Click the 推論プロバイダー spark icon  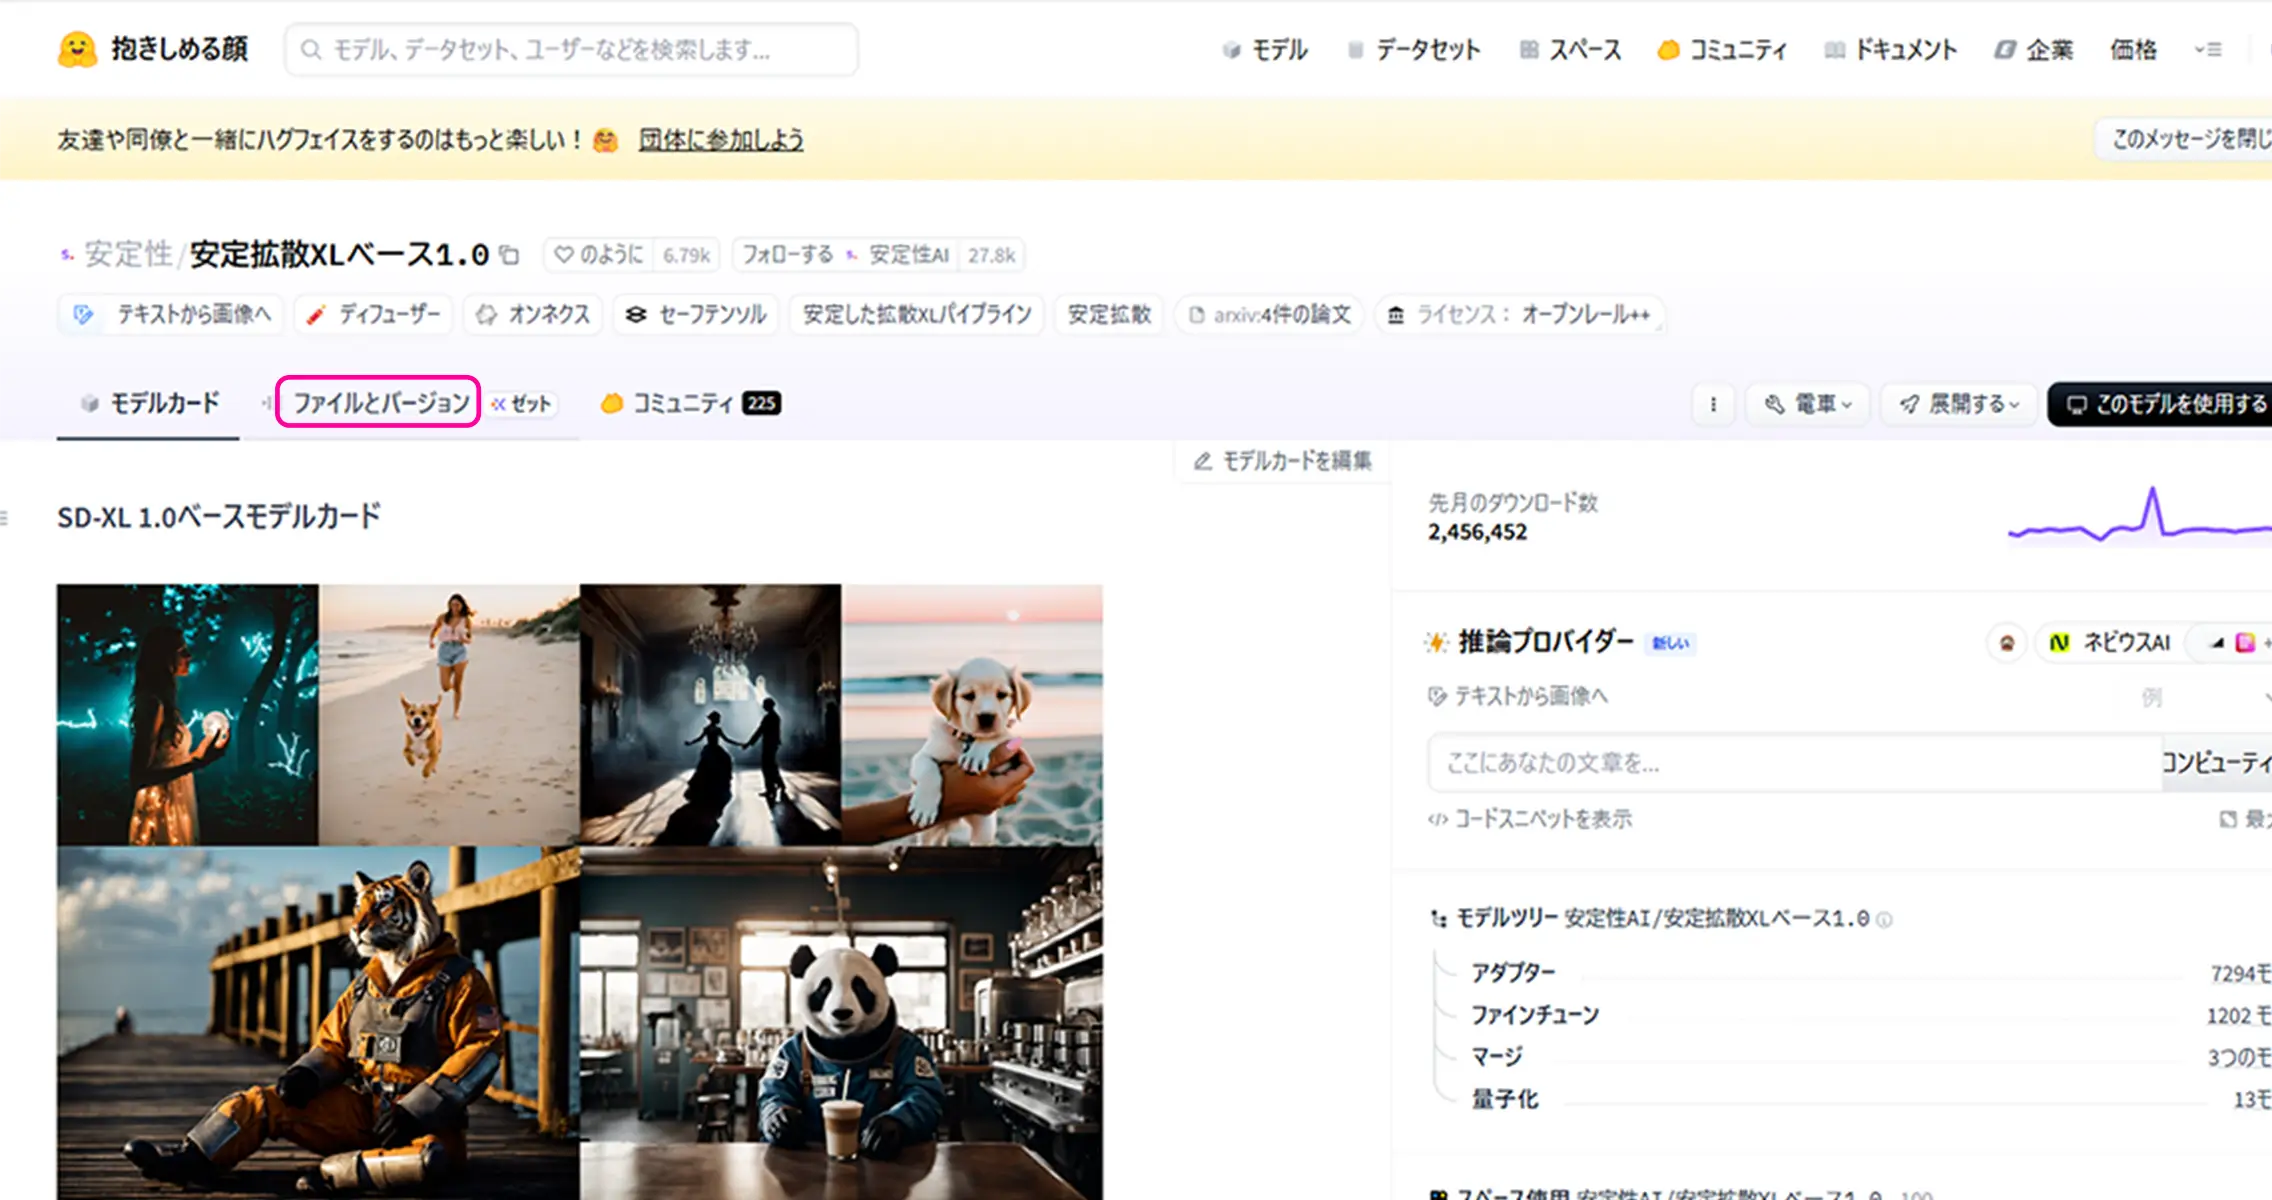tap(1436, 642)
